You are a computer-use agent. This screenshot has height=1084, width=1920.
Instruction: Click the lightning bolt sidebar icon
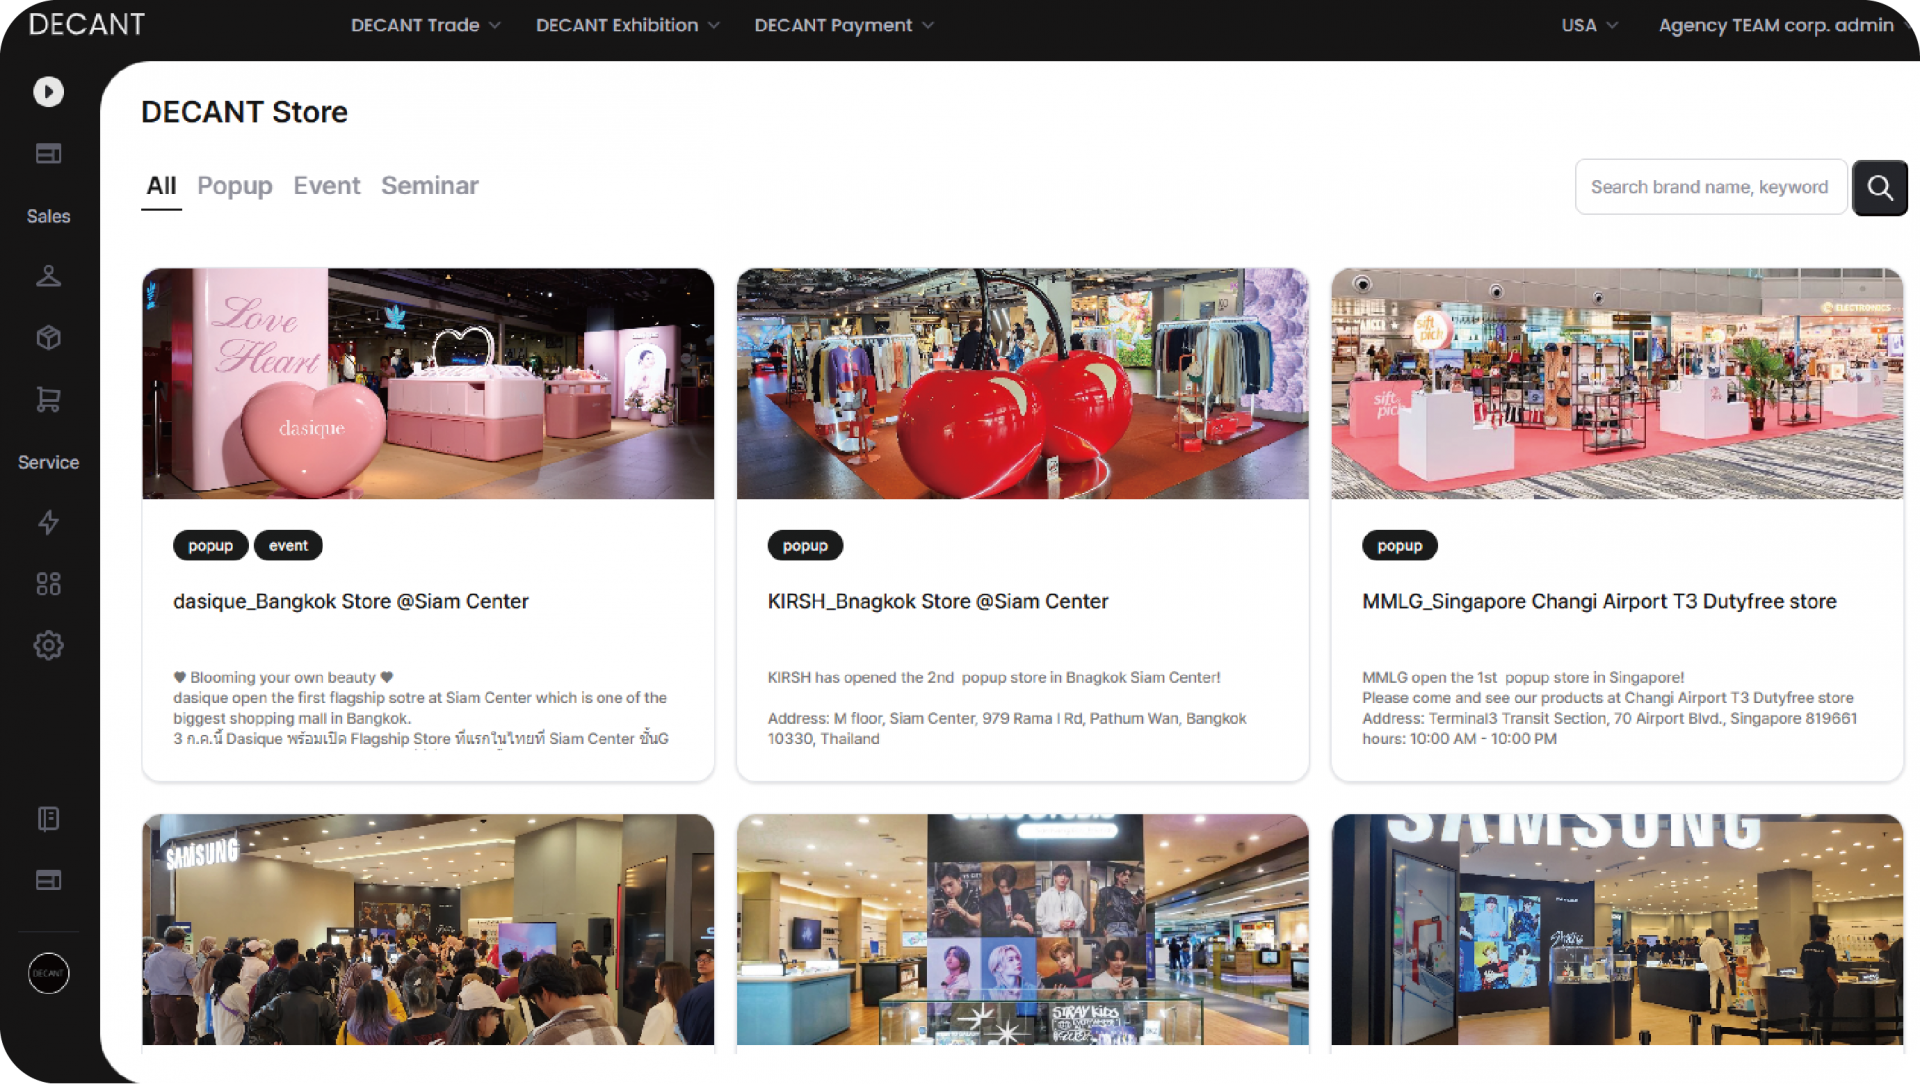[48, 522]
